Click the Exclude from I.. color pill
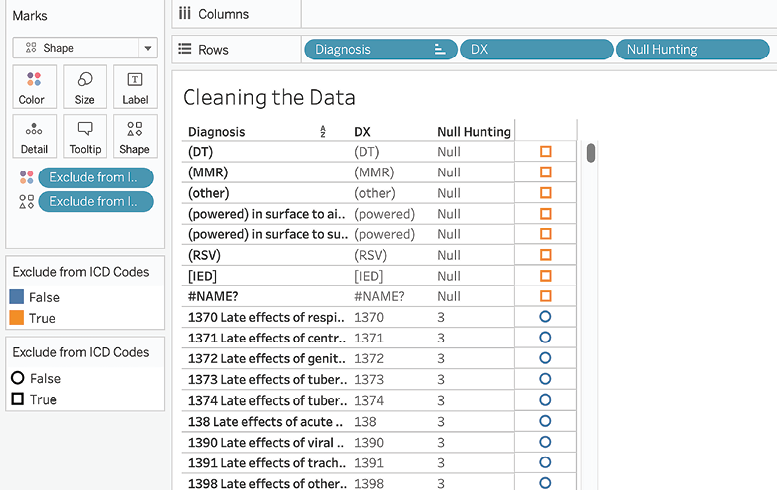This screenshot has width=777, height=490. pyautogui.click(x=96, y=177)
